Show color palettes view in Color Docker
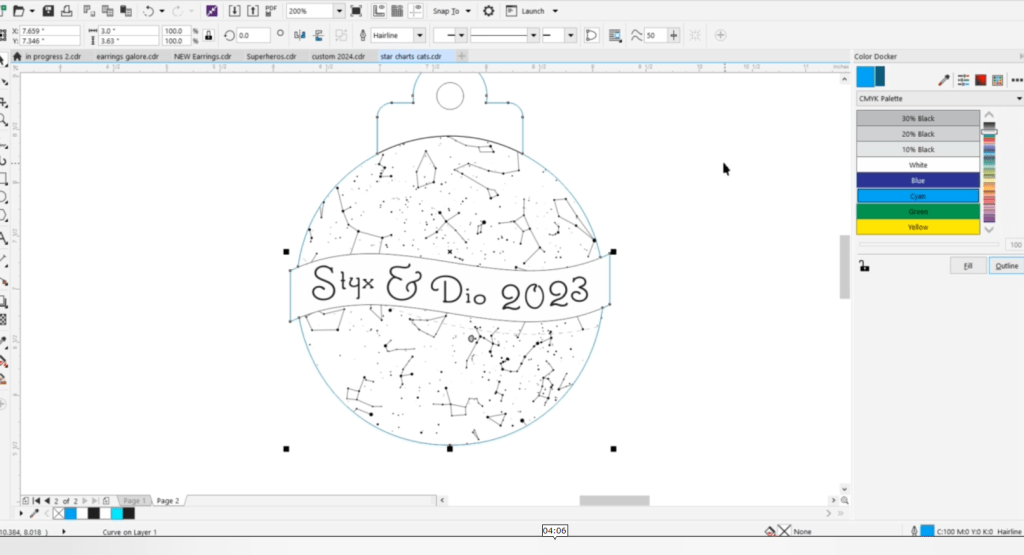Viewport: 1024px width, 555px height. tap(1001, 80)
